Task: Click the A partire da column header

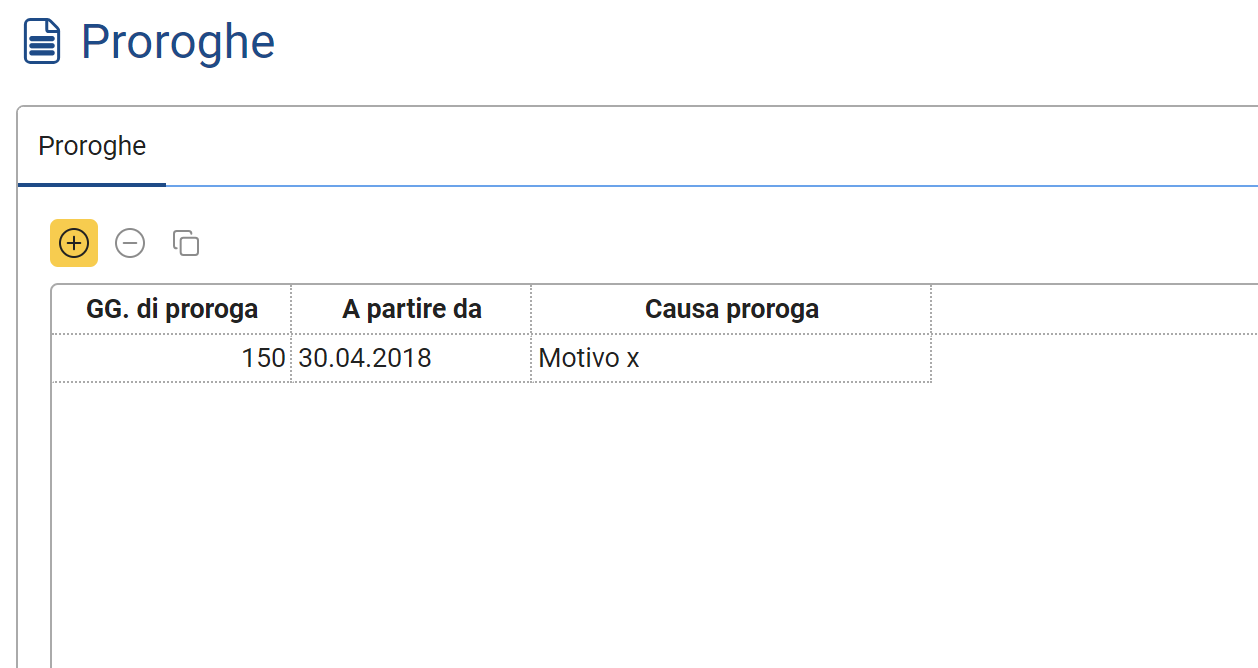Action: pos(412,310)
